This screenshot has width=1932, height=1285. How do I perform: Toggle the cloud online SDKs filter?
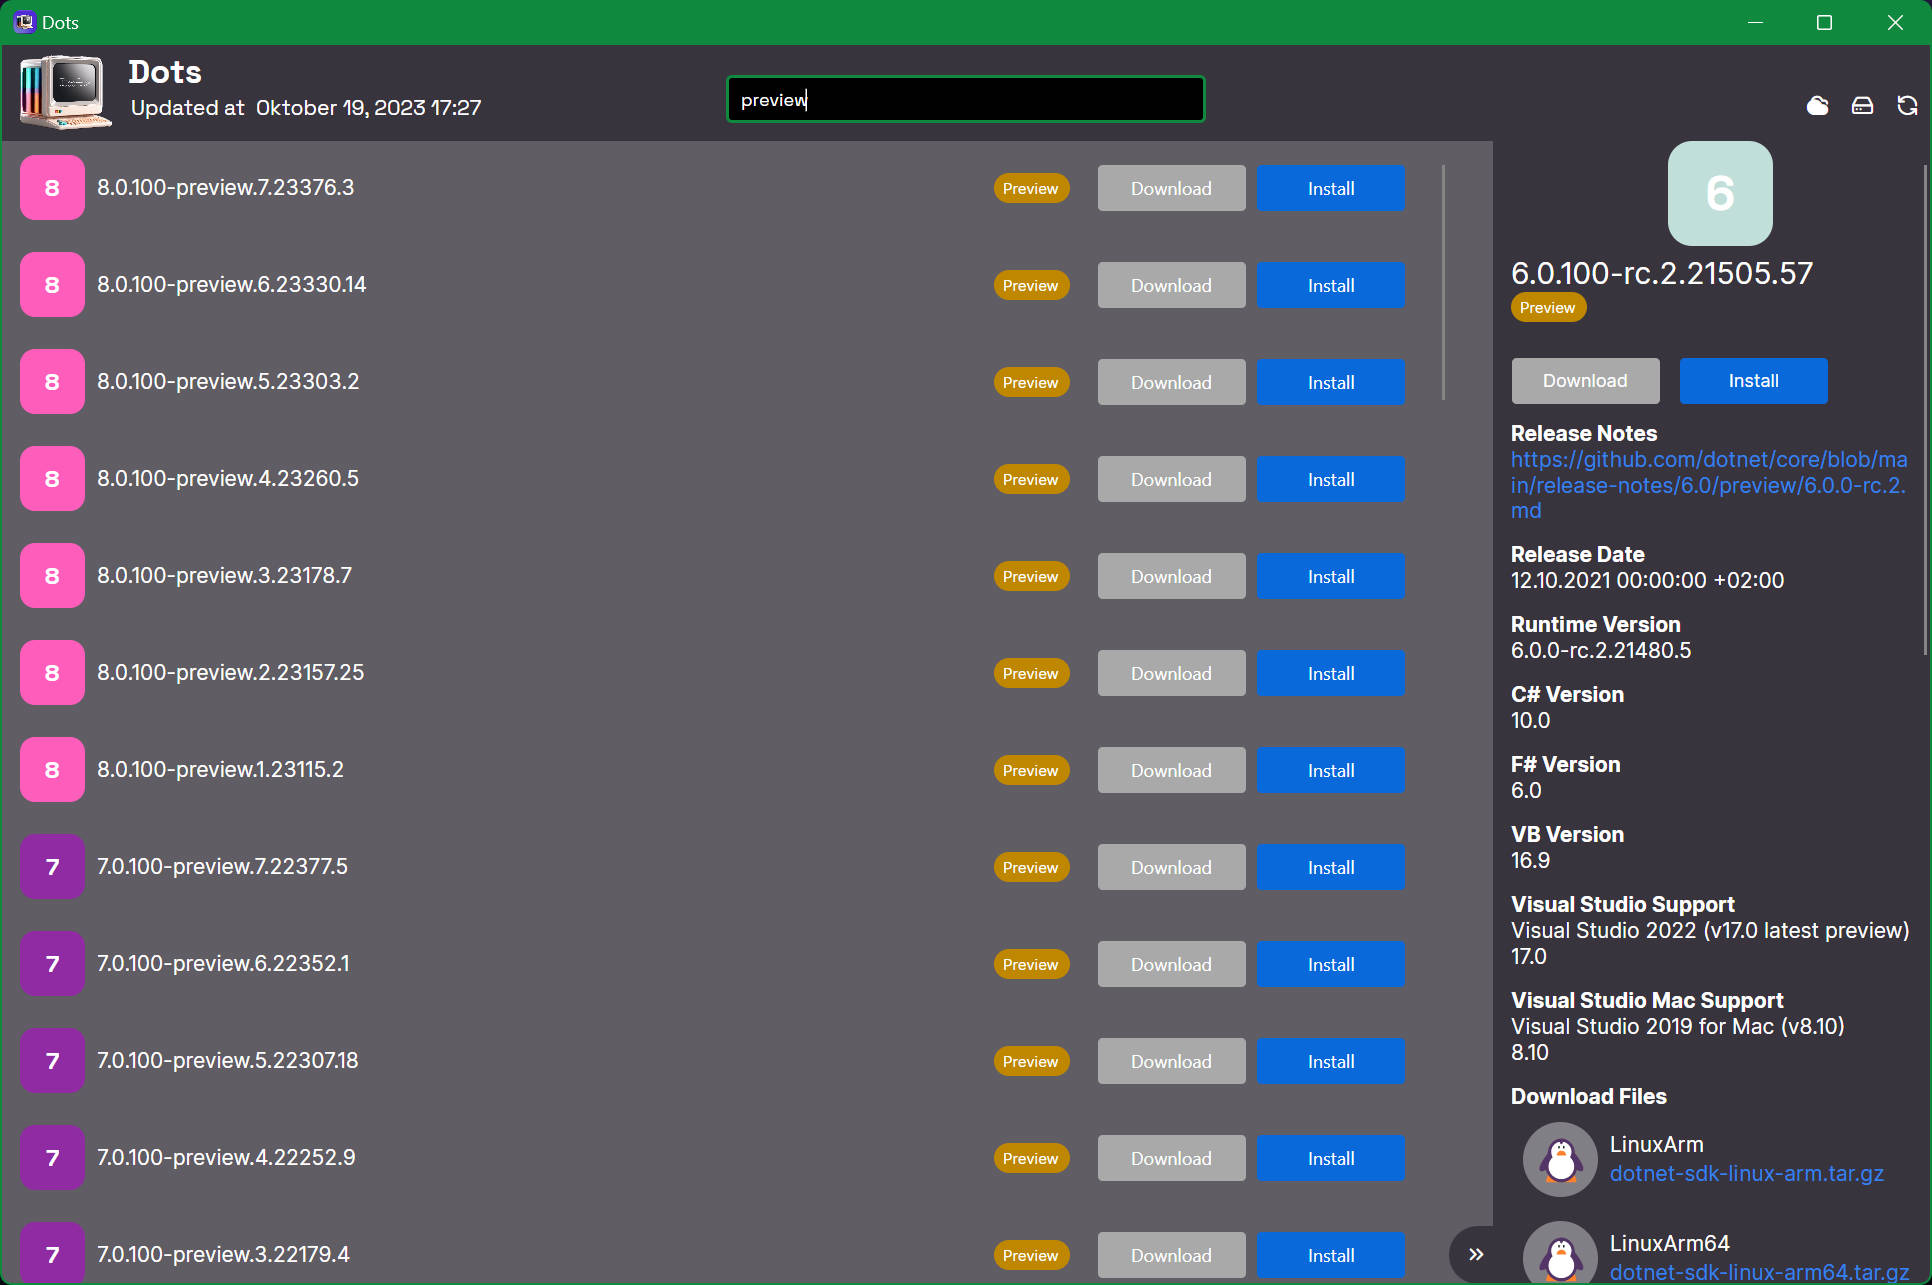[1817, 105]
